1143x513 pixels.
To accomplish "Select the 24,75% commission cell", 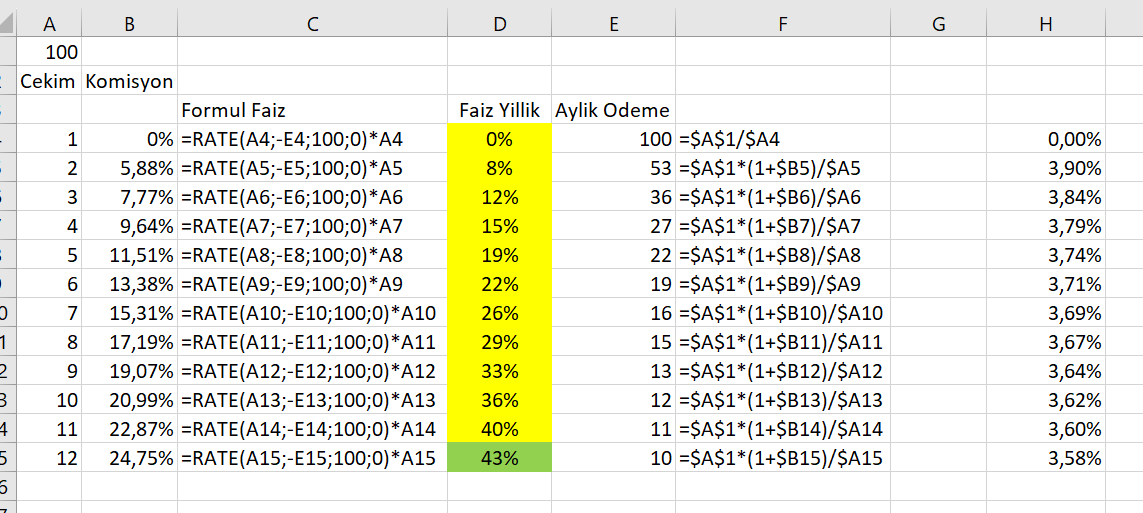I will (130, 458).
